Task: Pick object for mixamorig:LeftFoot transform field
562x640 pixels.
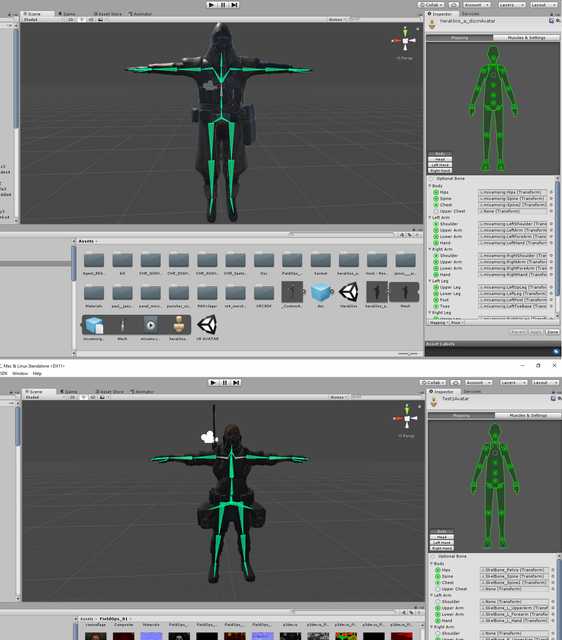Action: (x=551, y=300)
